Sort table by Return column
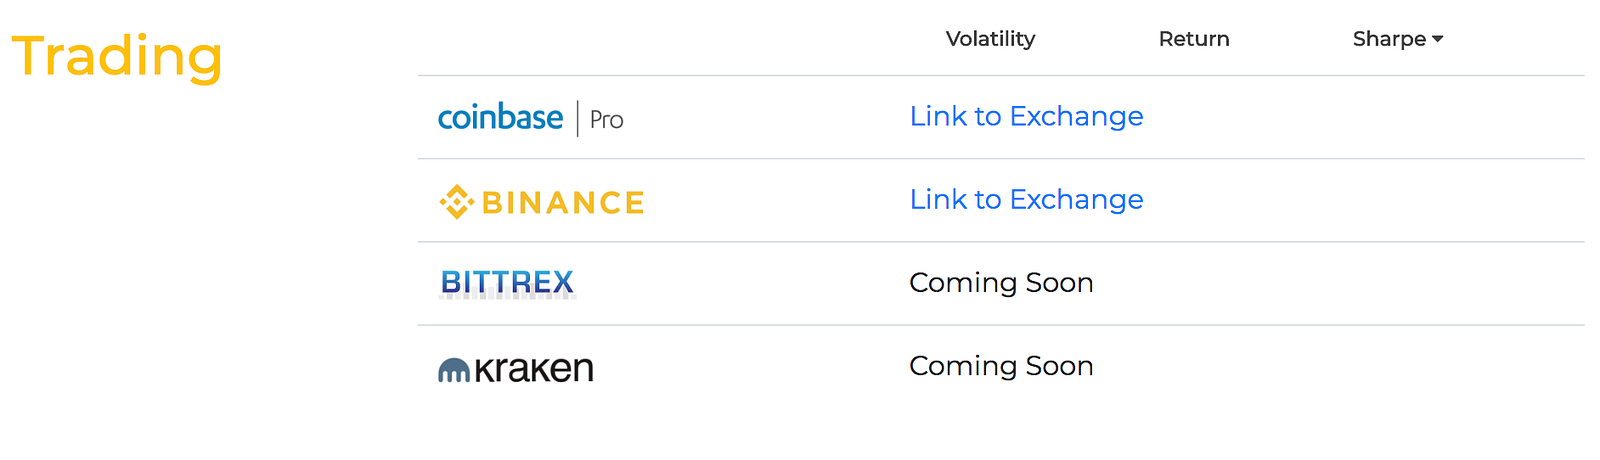This screenshot has height=460, width=1600. [x=1194, y=39]
